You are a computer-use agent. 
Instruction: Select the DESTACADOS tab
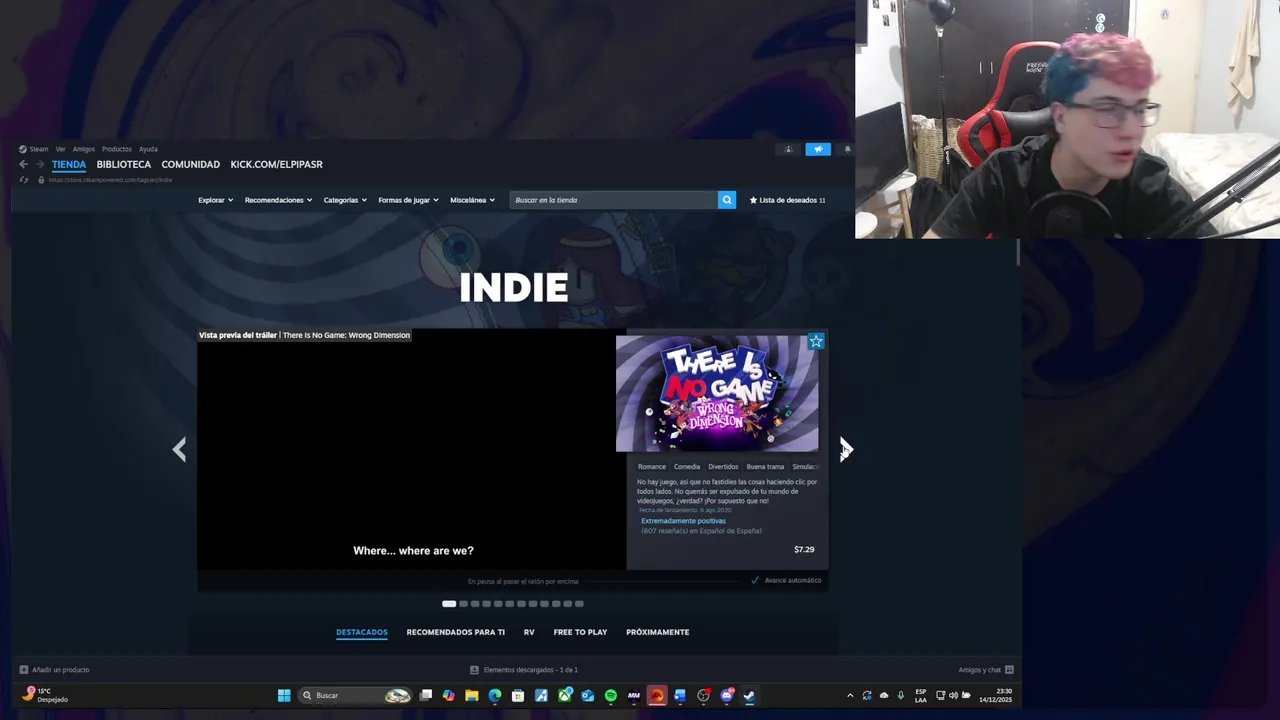362,632
